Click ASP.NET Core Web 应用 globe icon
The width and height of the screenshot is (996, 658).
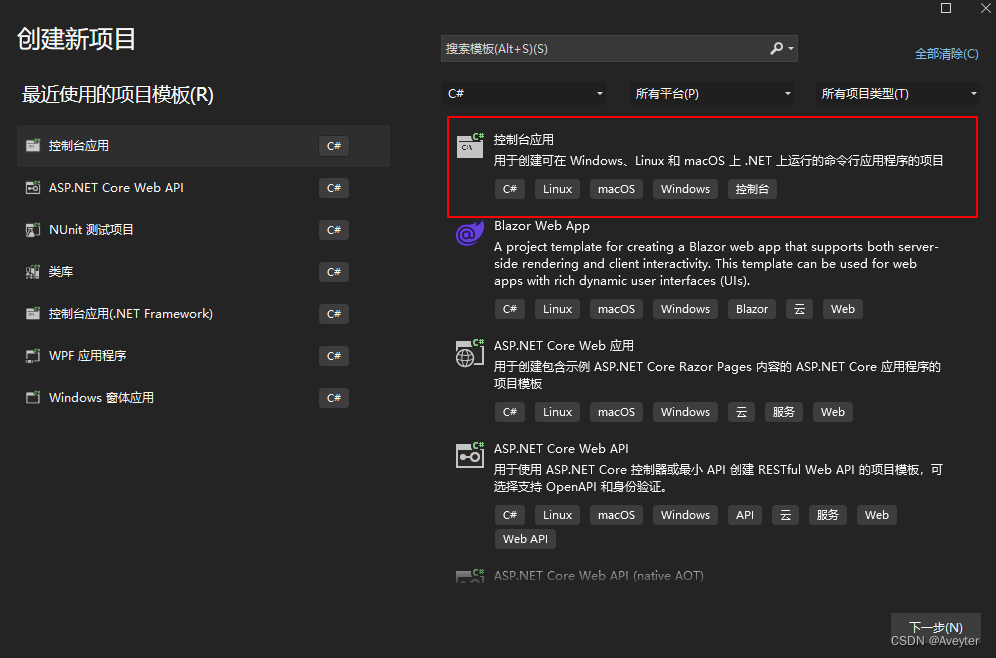470,353
